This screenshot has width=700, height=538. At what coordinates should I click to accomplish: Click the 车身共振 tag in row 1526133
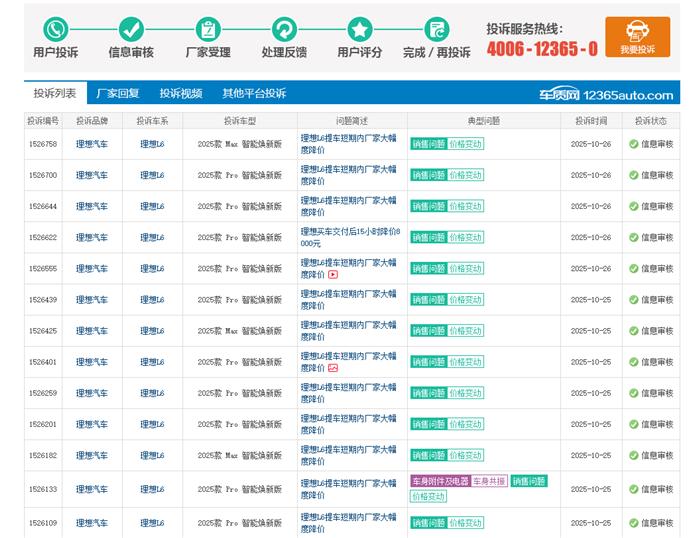(489, 481)
